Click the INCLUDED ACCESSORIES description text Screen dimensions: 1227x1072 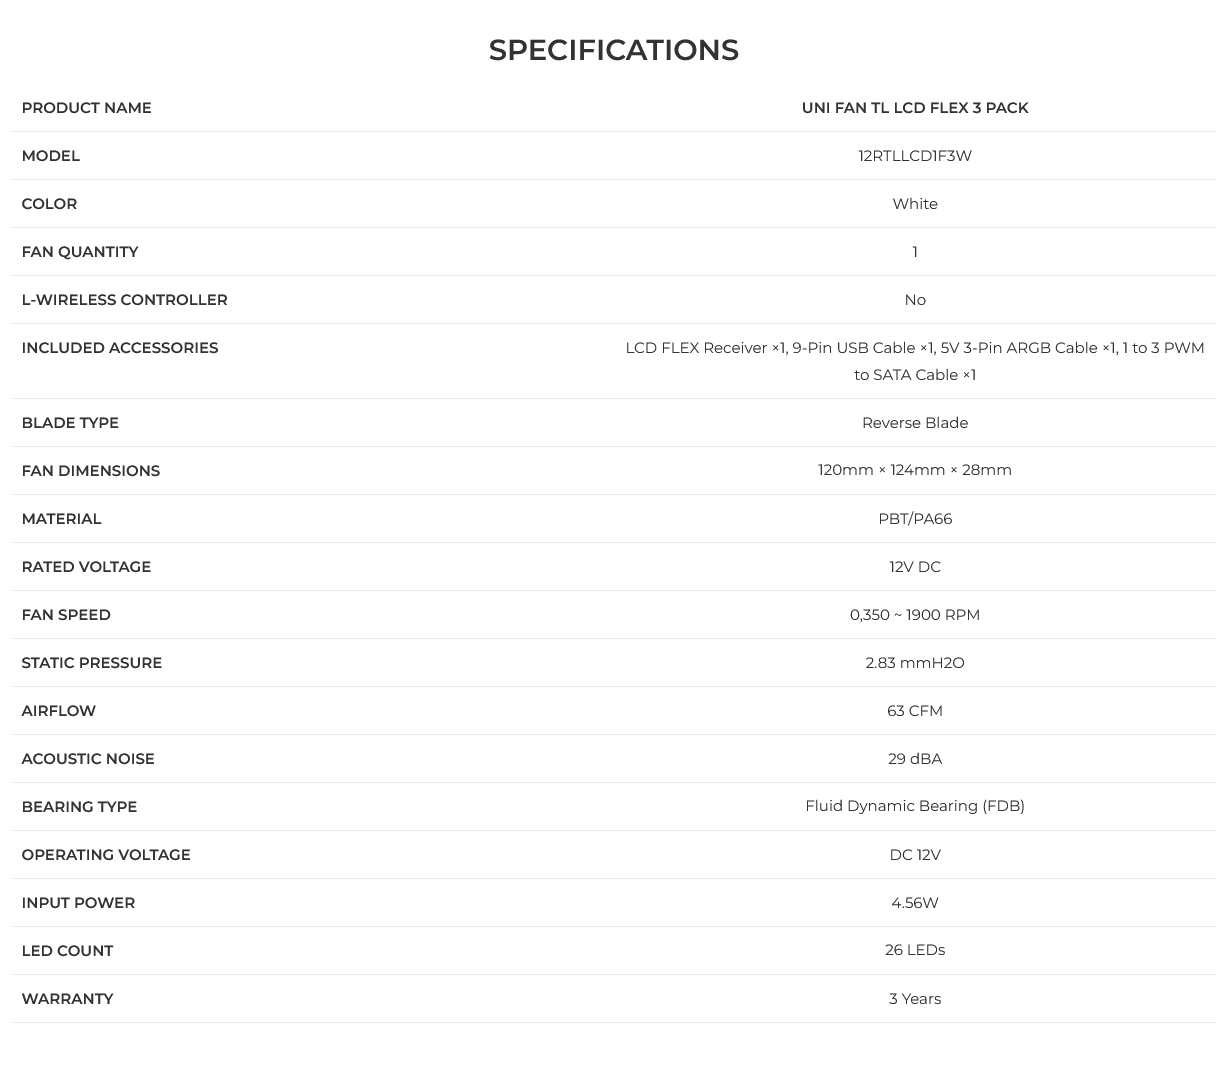915,361
